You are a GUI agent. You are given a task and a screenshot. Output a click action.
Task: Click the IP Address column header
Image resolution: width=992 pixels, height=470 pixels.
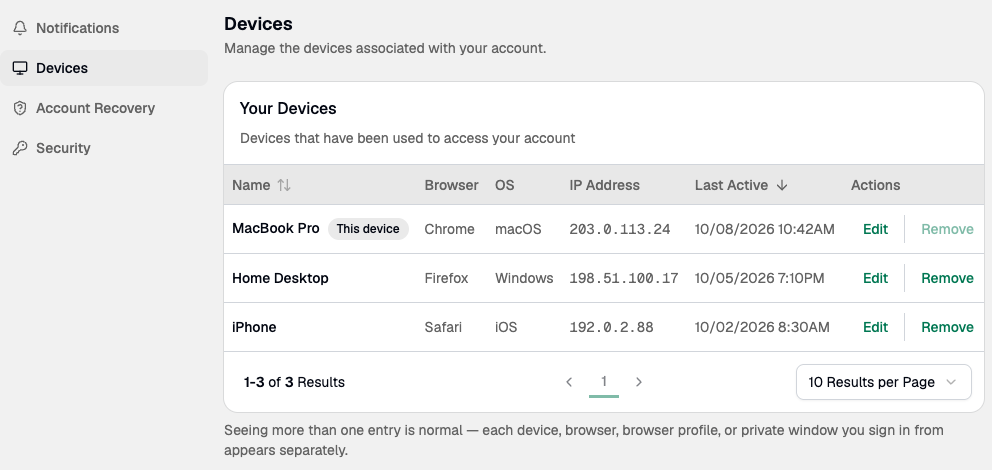coord(604,185)
